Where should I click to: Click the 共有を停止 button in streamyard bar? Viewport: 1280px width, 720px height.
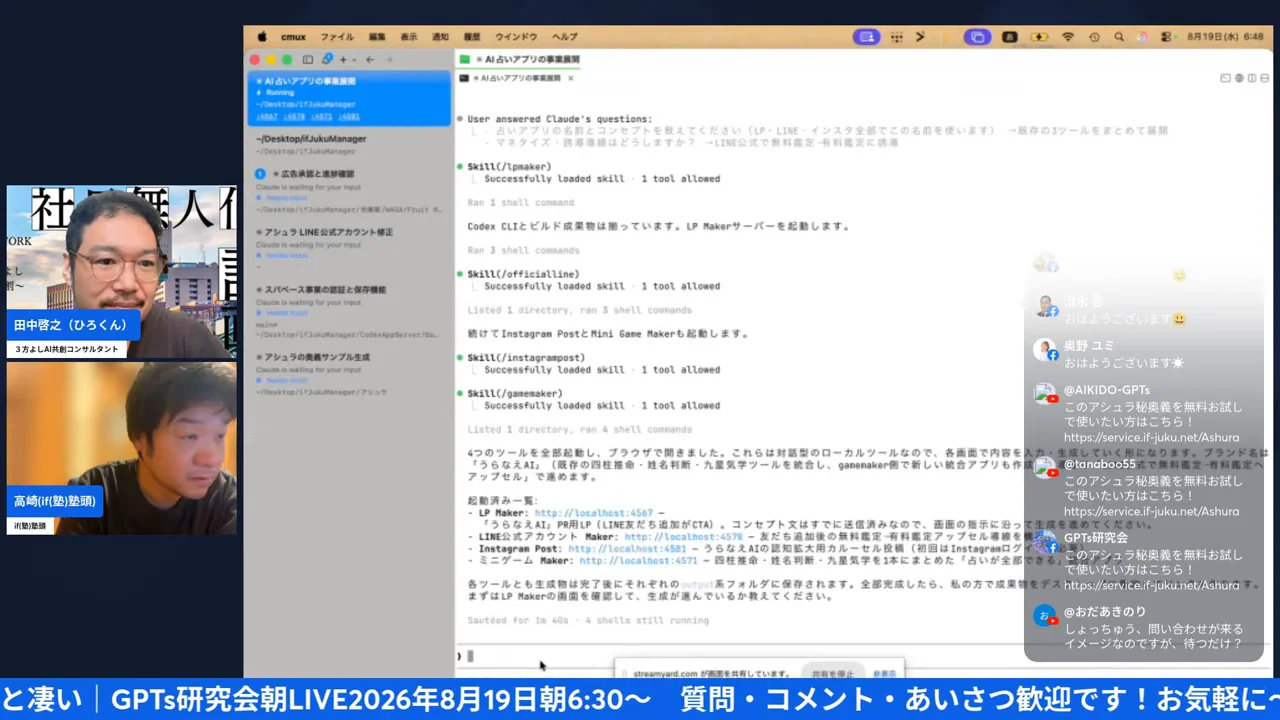831,674
